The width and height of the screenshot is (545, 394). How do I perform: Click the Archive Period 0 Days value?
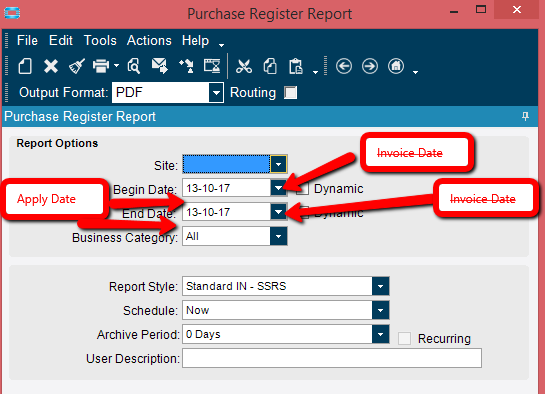[203, 334]
